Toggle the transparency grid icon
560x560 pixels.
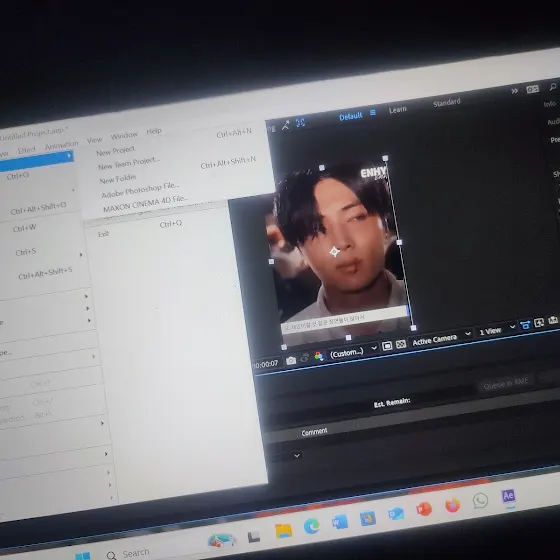pos(401,344)
